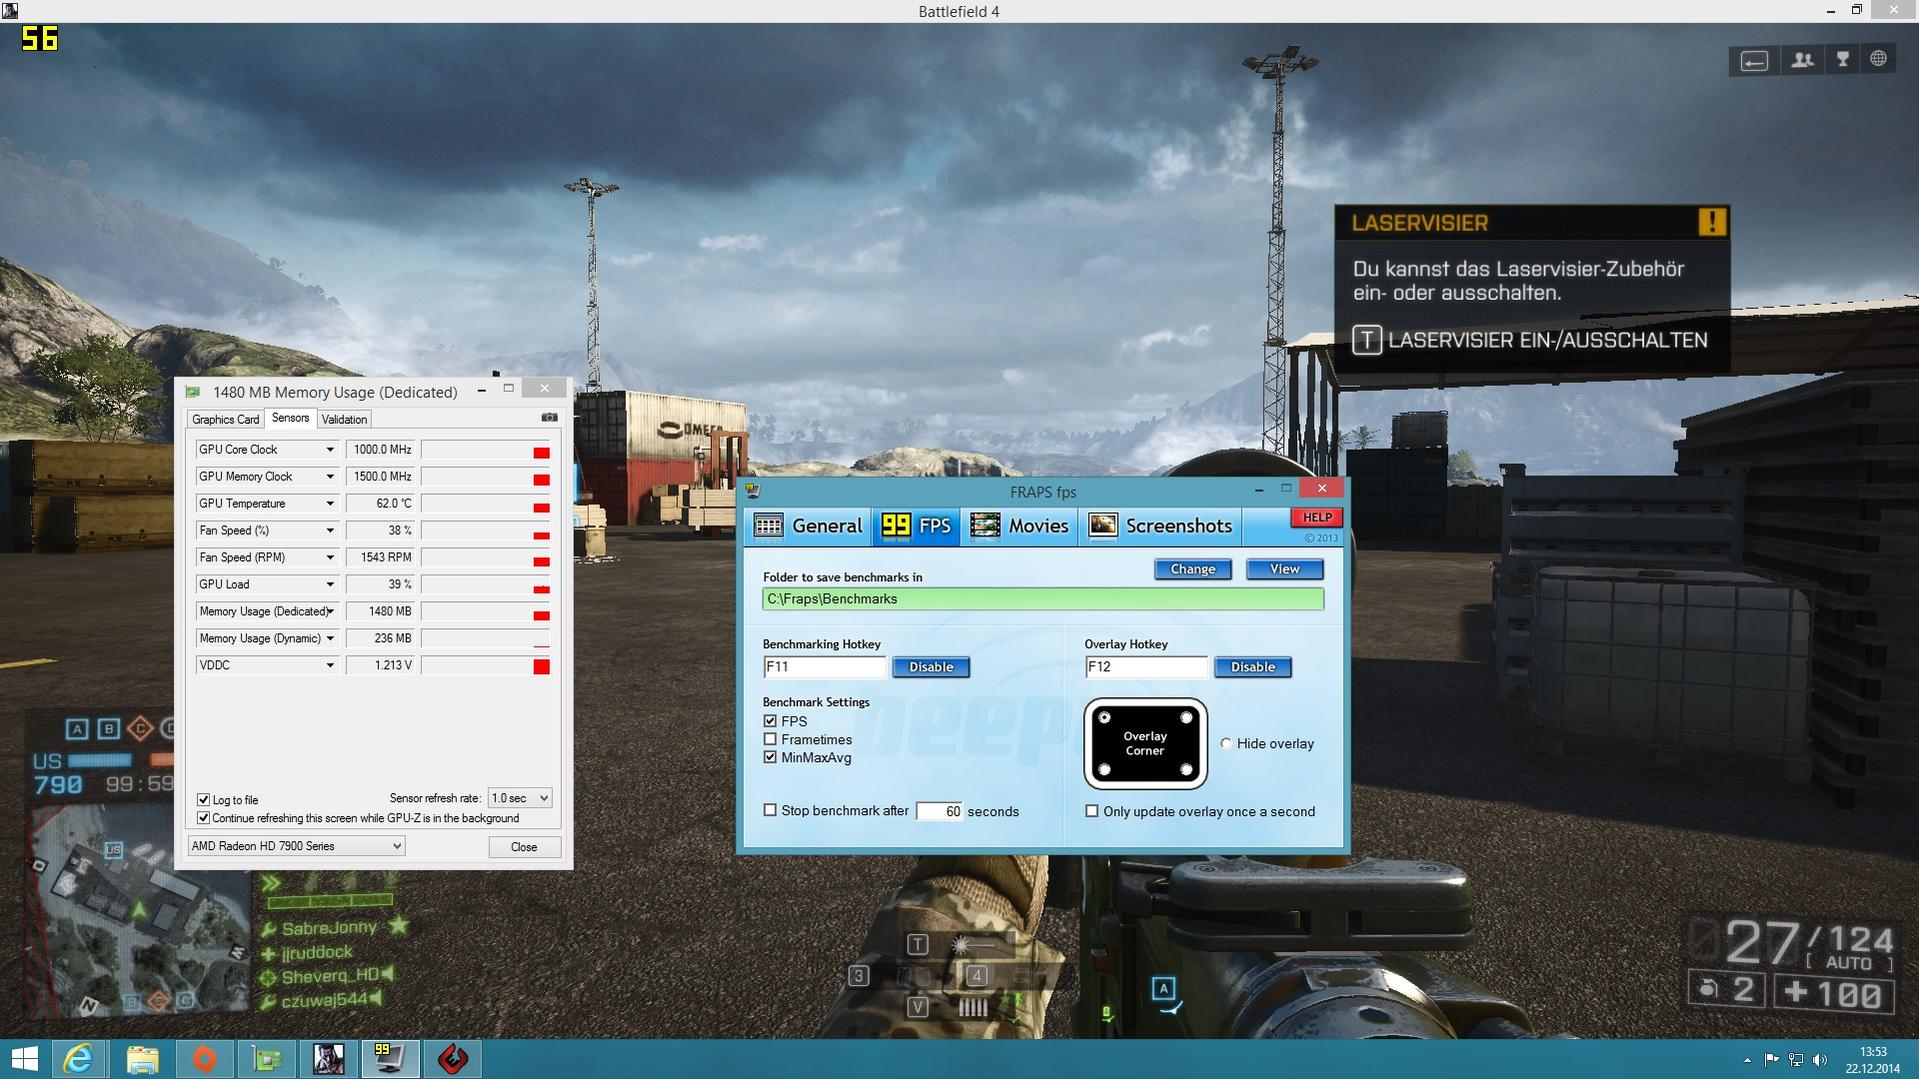Click the T key hint icon for Laservisier

1367,340
